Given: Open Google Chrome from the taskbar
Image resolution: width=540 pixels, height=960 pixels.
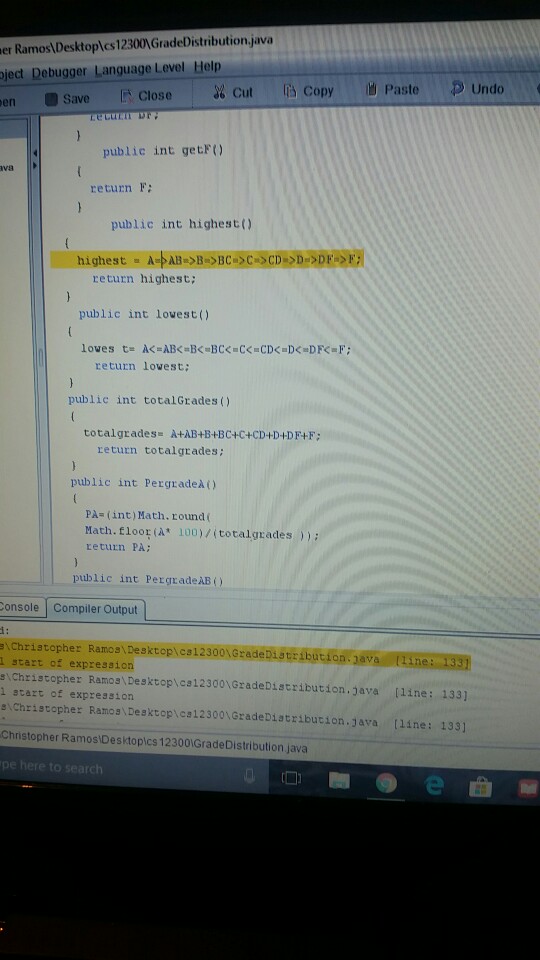Looking at the screenshot, I should (386, 782).
